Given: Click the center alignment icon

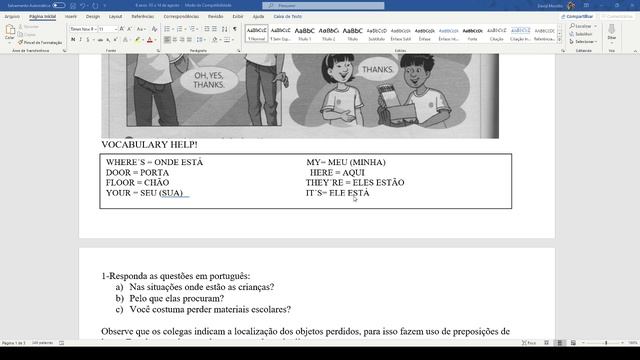Looking at the screenshot, I should tap(175, 40).
